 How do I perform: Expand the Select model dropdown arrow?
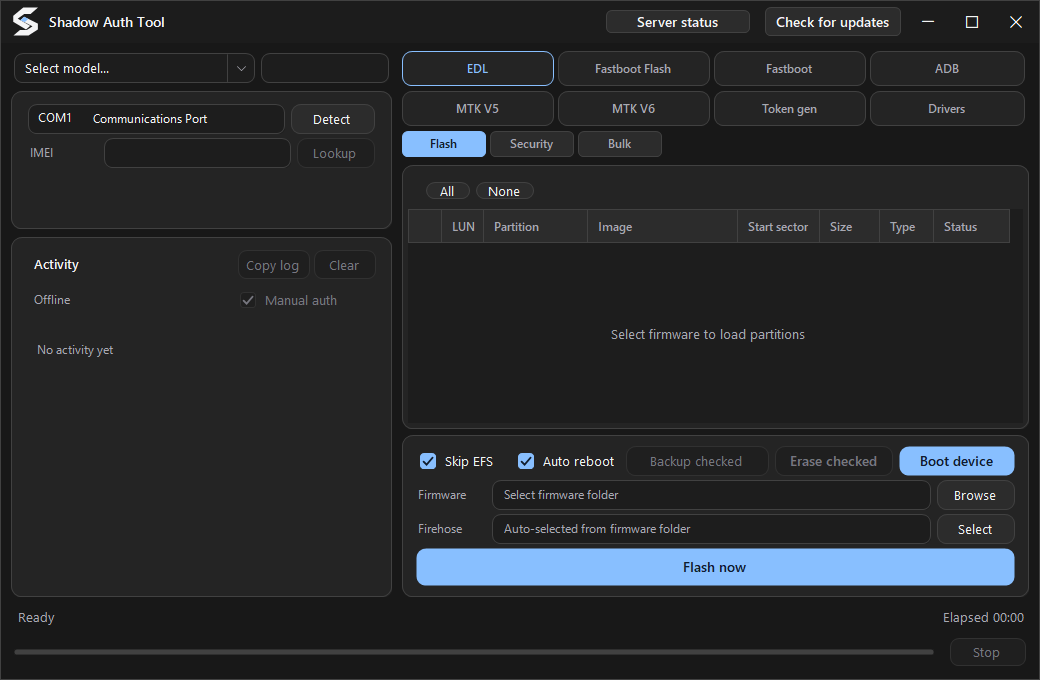[241, 68]
